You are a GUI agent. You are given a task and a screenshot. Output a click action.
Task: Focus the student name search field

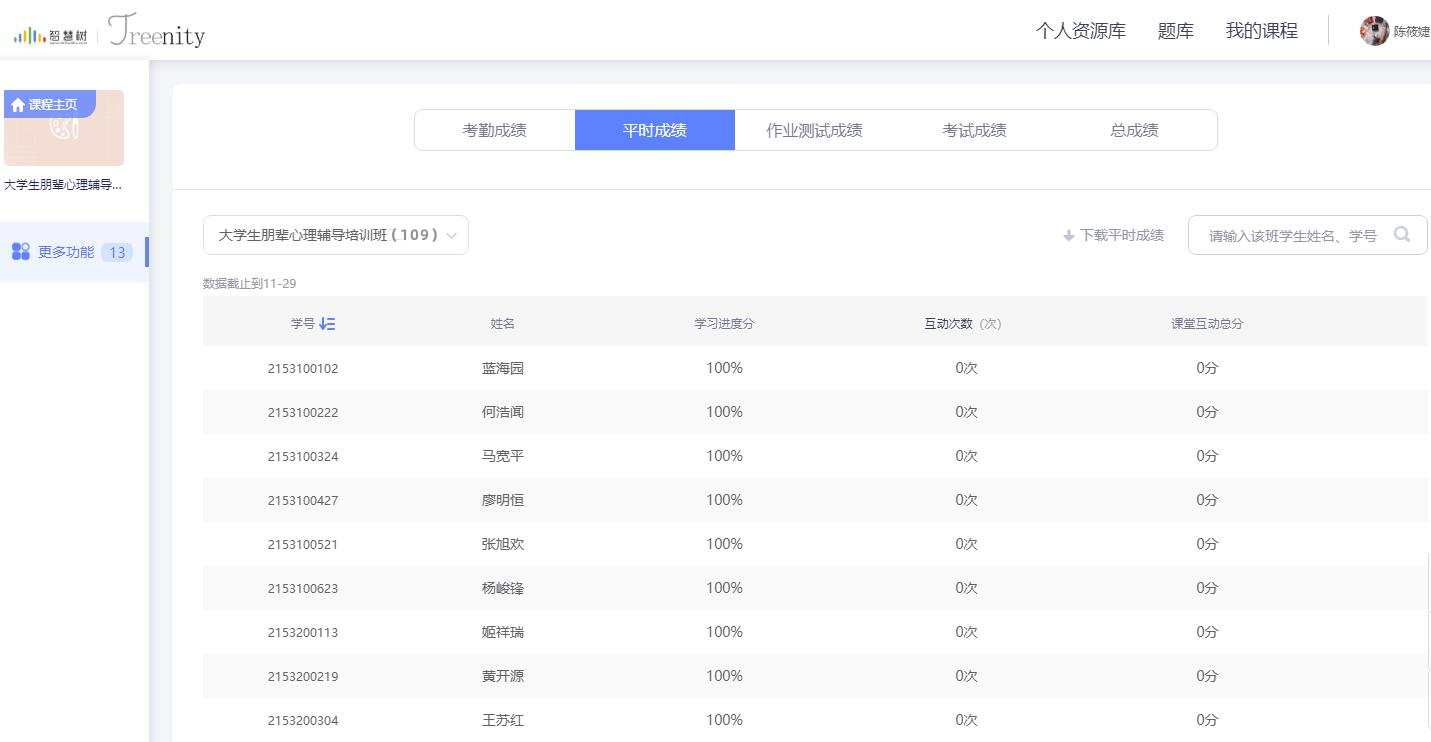[1292, 236]
